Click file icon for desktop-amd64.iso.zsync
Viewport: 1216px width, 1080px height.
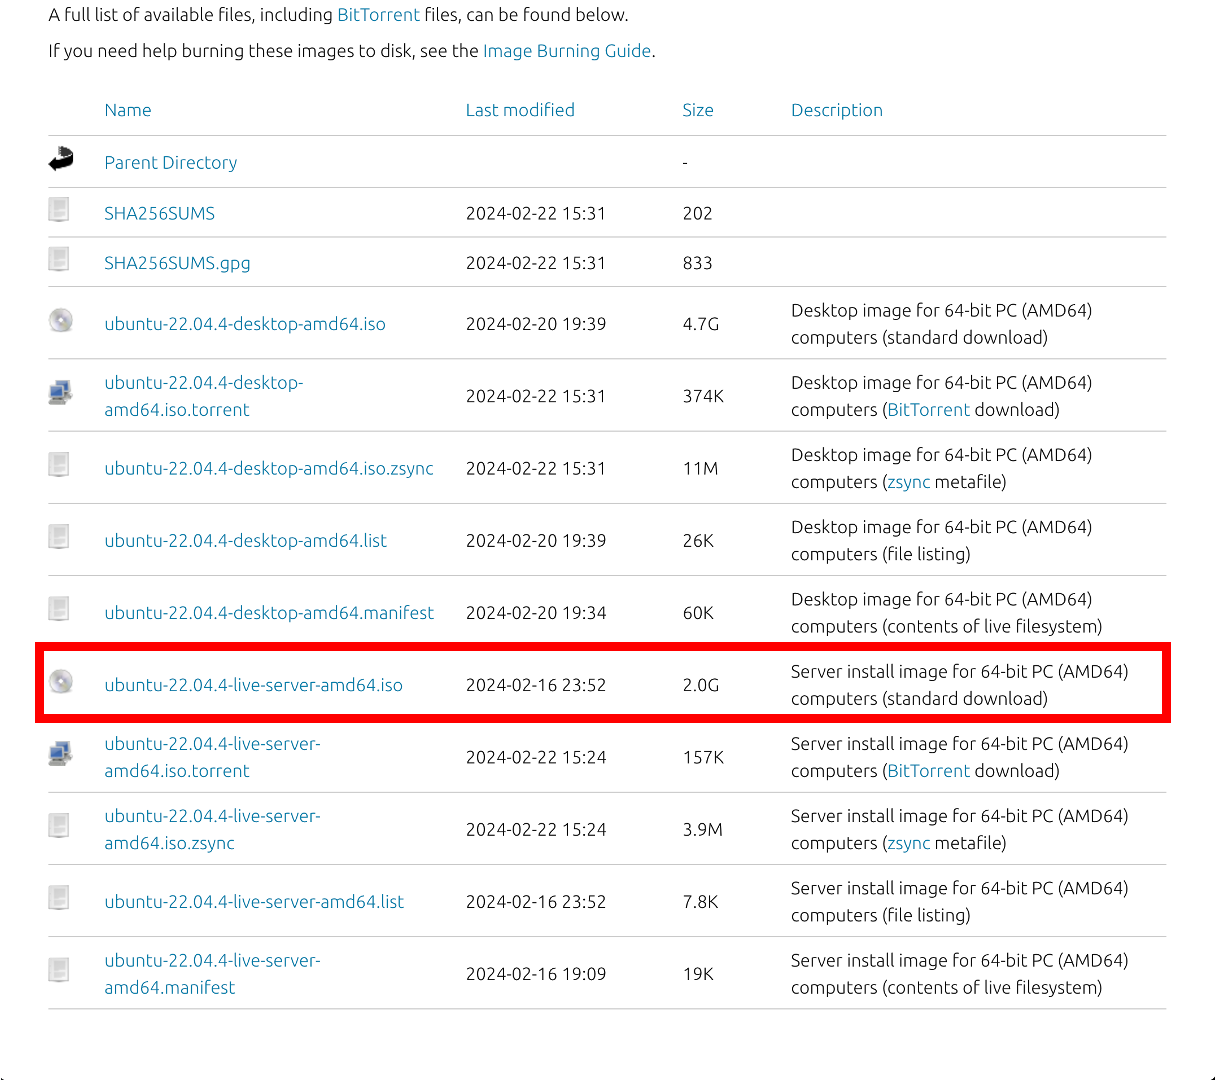(x=60, y=464)
